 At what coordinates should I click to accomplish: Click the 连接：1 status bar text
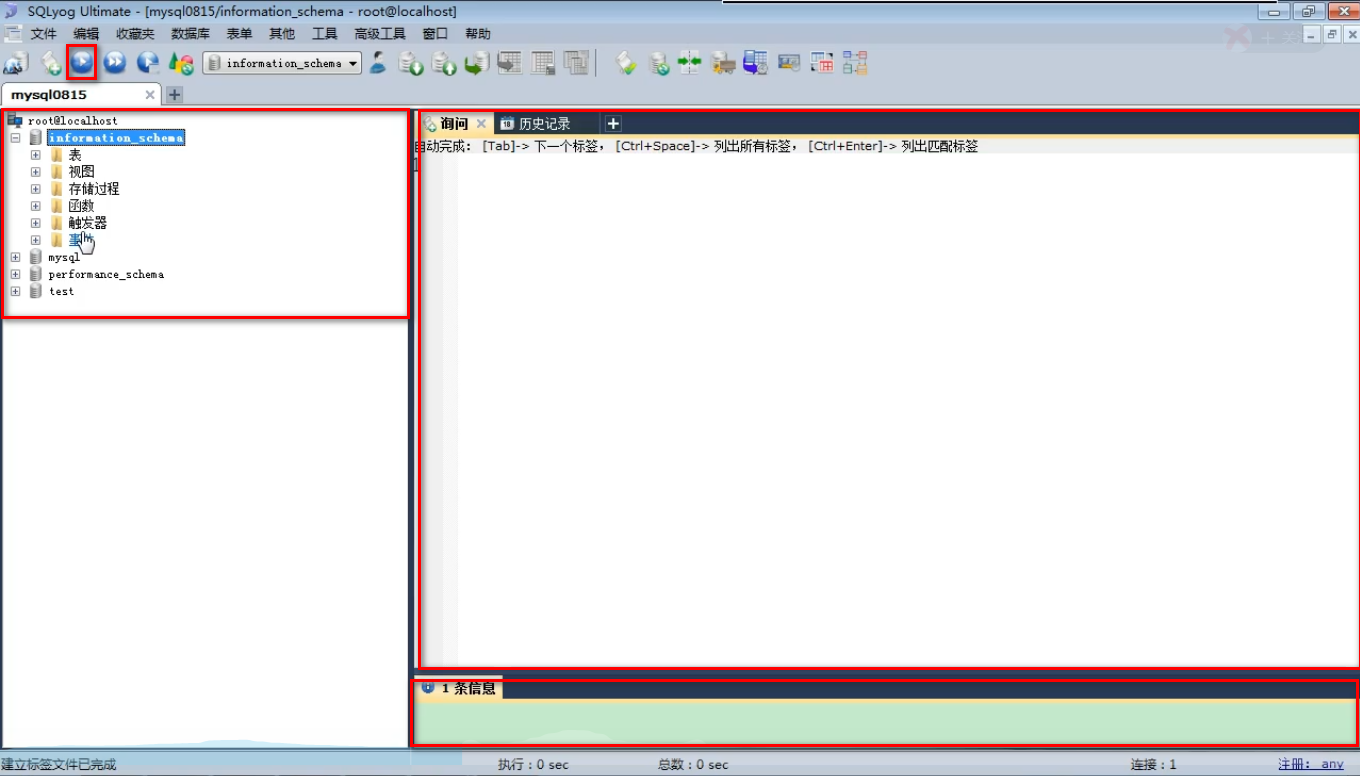pyautogui.click(x=1154, y=764)
